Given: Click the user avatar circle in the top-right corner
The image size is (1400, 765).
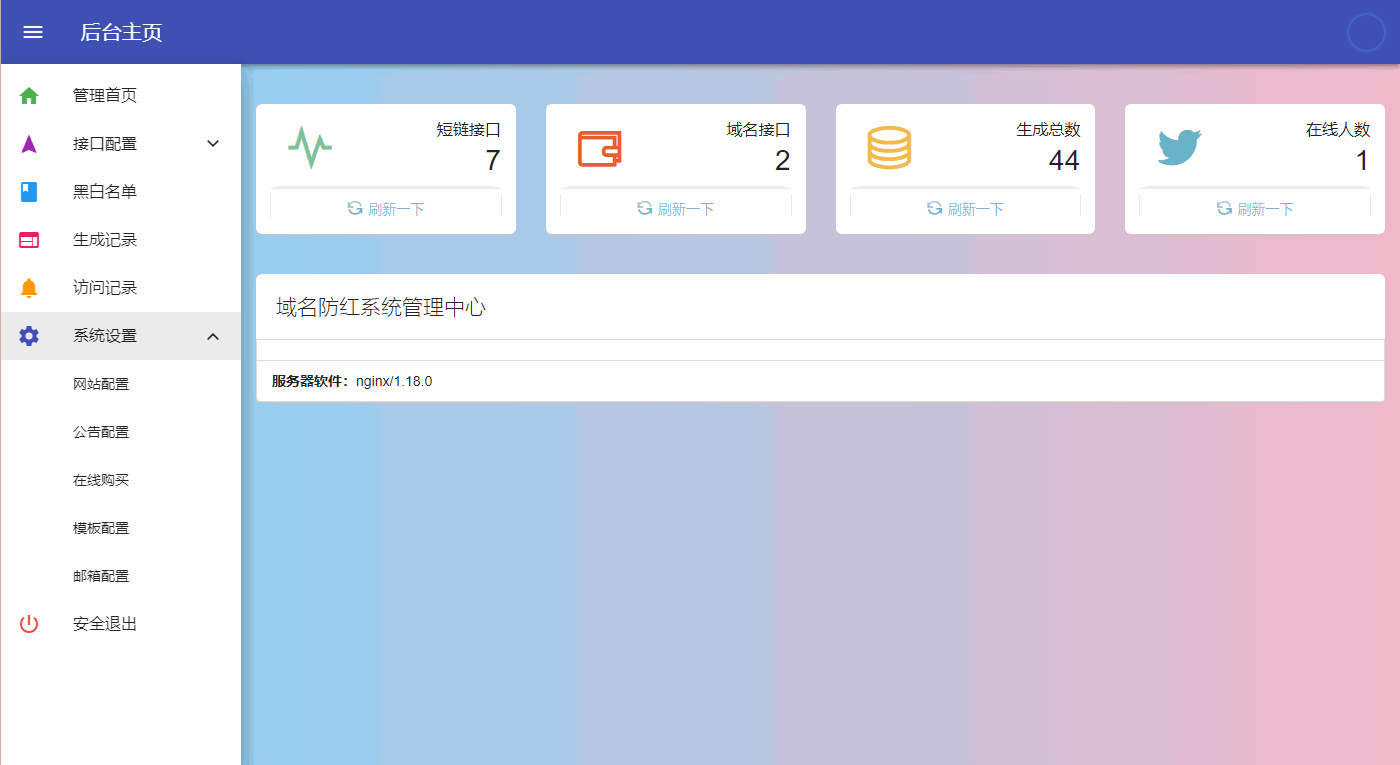Looking at the screenshot, I should [x=1366, y=32].
